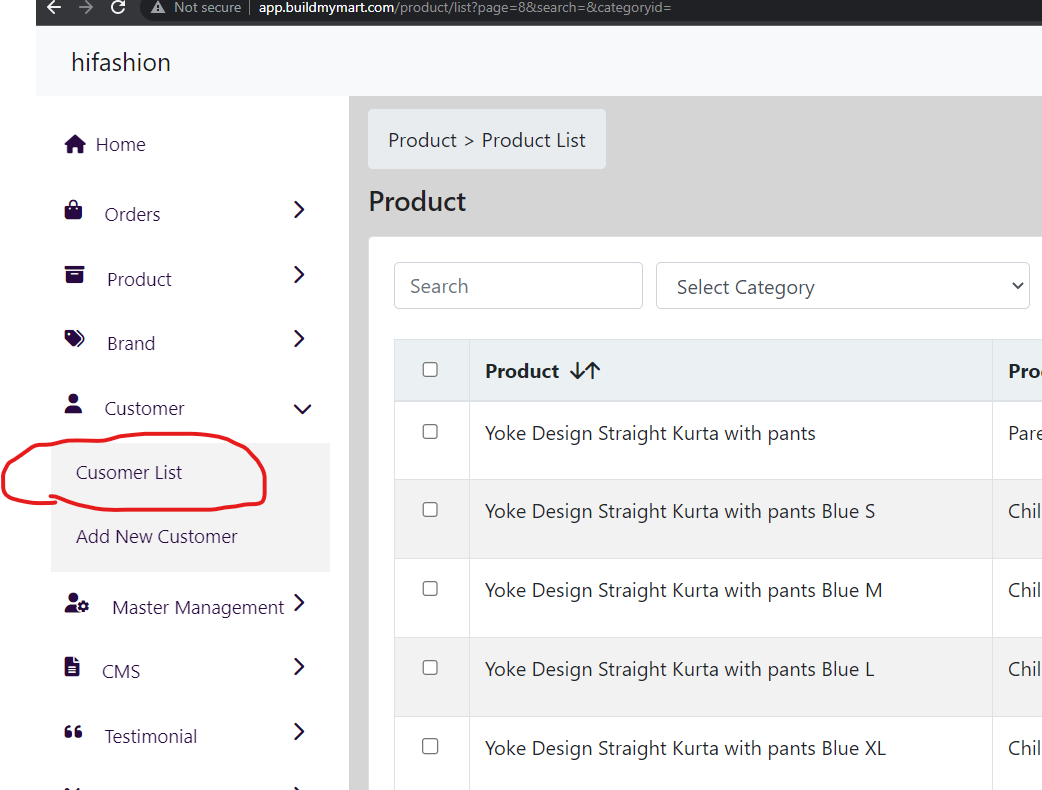Open the Product sidebar menu
This screenshot has height=790, width=1042.
pyautogui.click(x=139, y=280)
